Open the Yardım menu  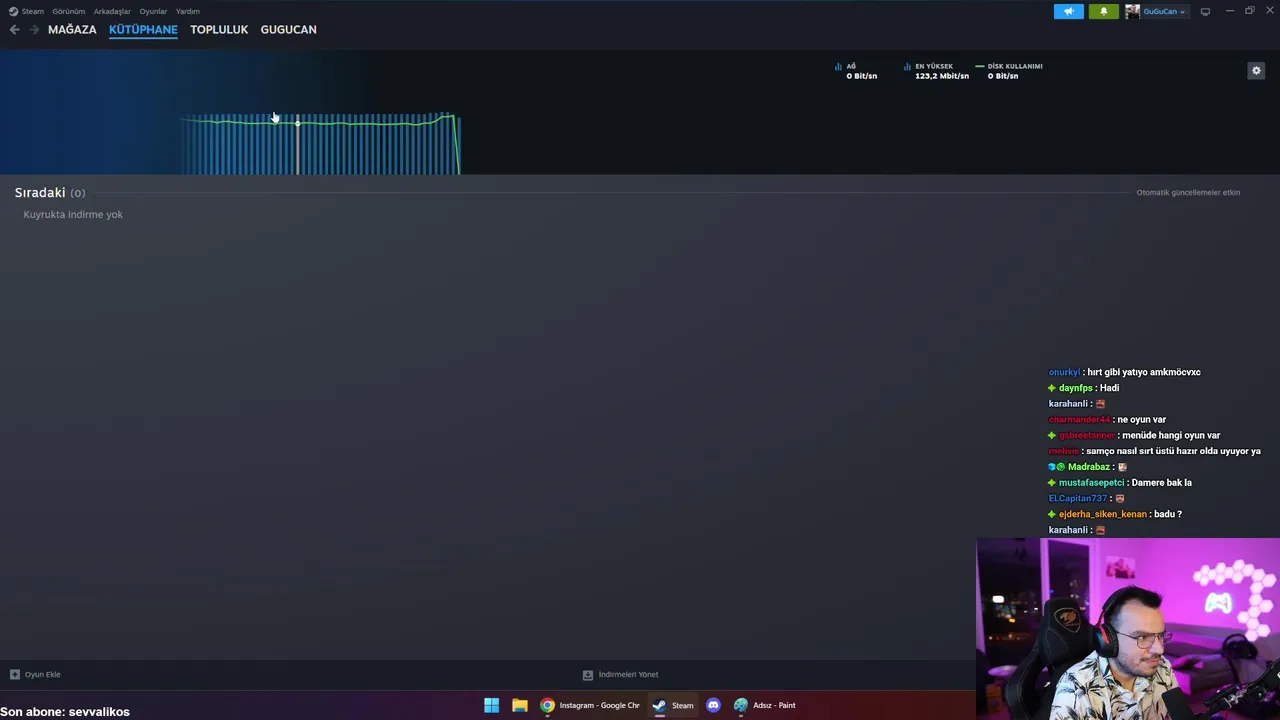click(x=188, y=11)
